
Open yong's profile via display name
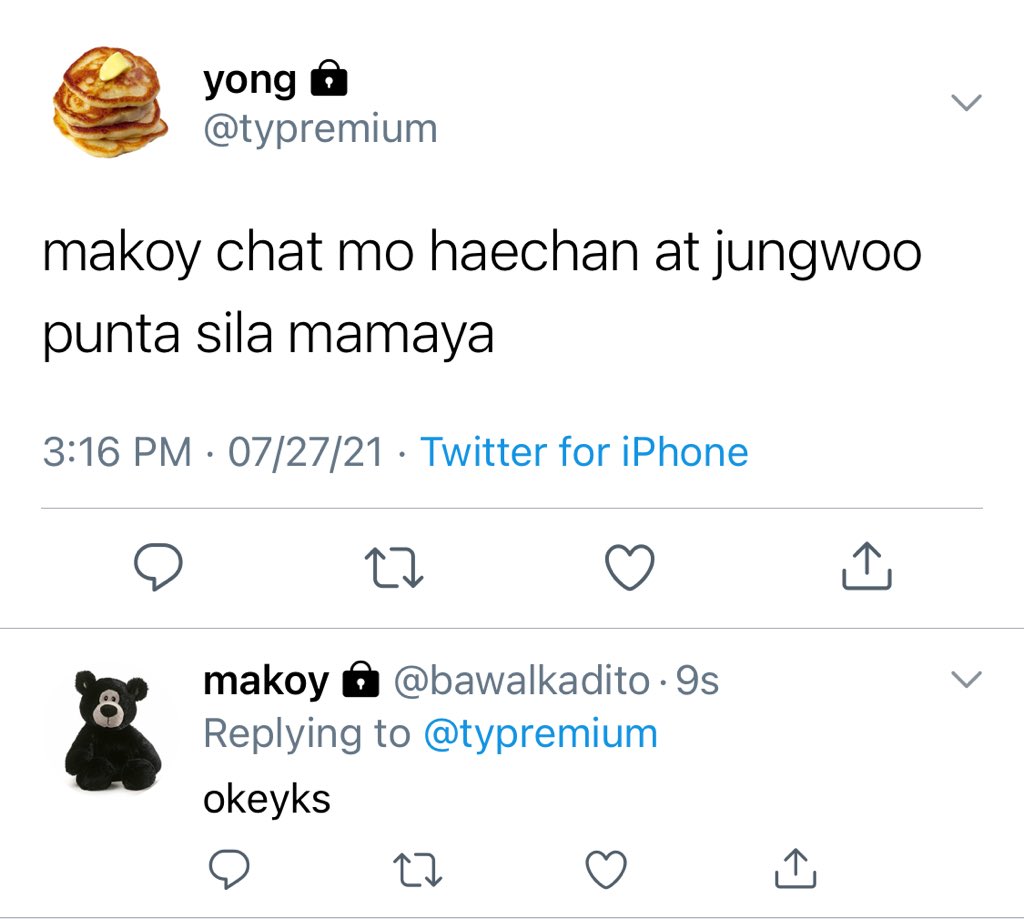coord(249,82)
